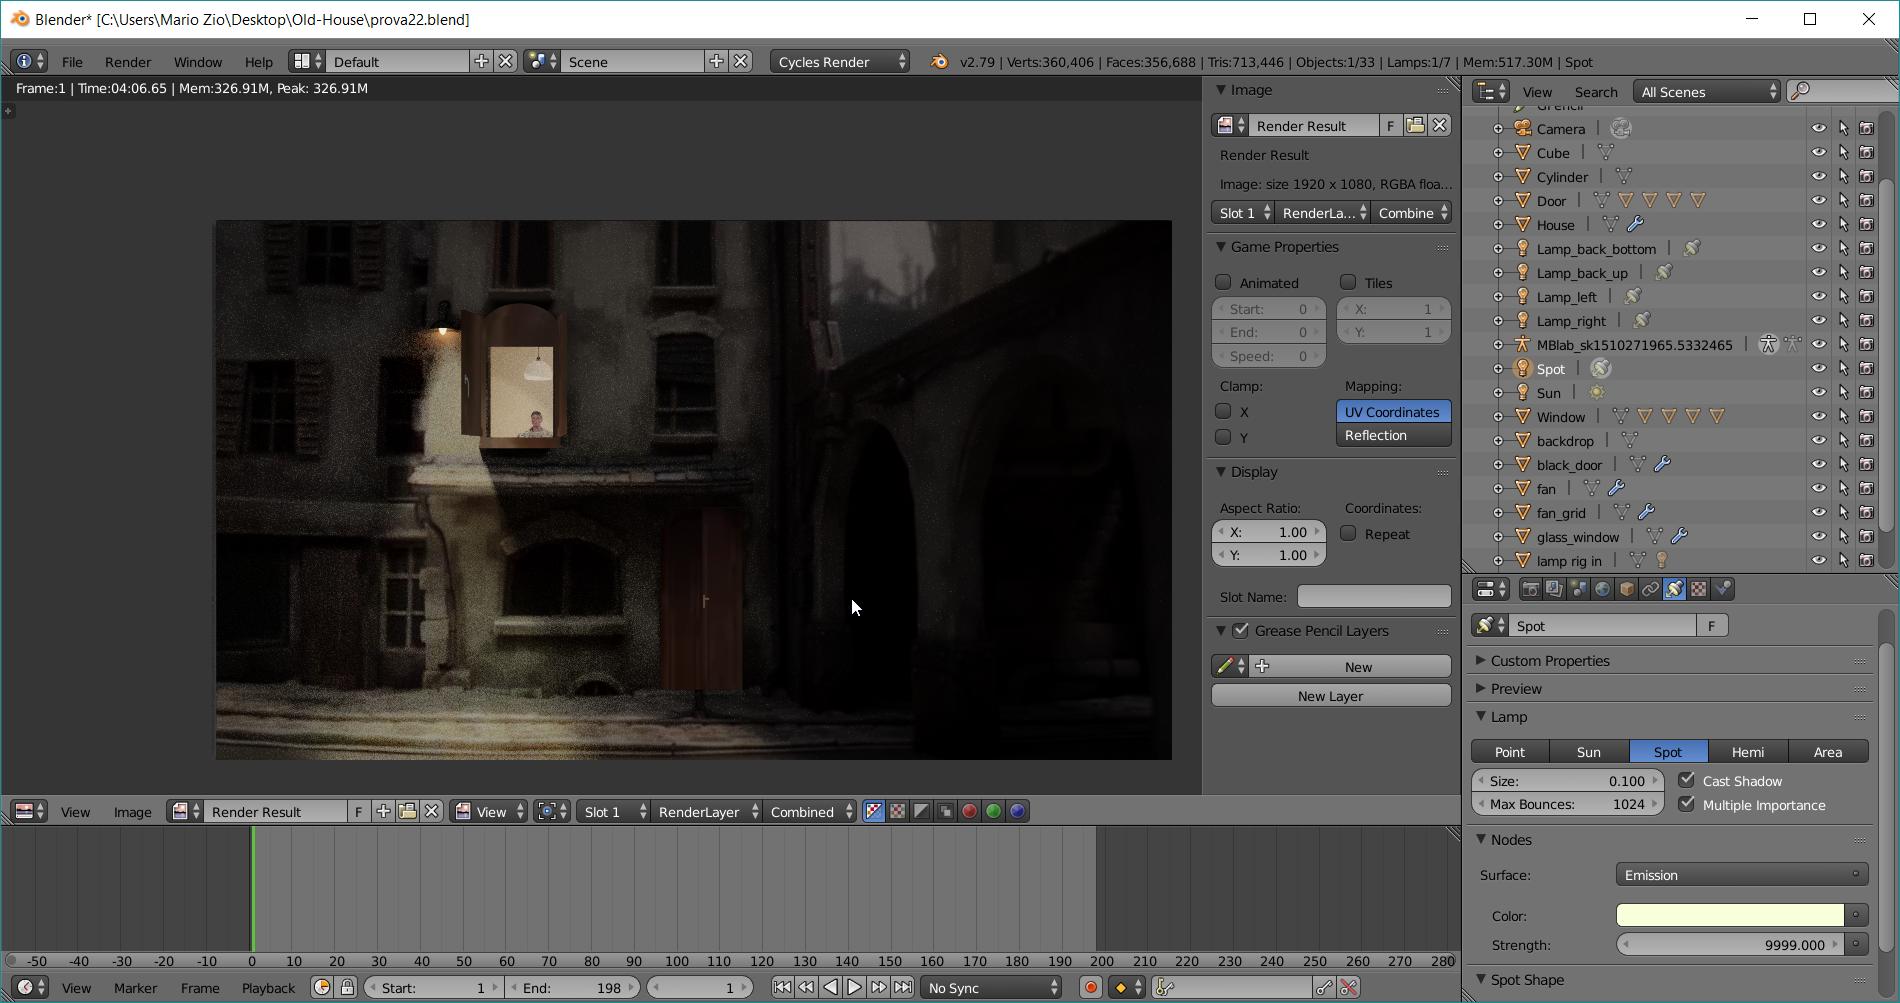Uncheck Multiple Importance option
The width and height of the screenshot is (1900, 1003).
(x=1687, y=804)
